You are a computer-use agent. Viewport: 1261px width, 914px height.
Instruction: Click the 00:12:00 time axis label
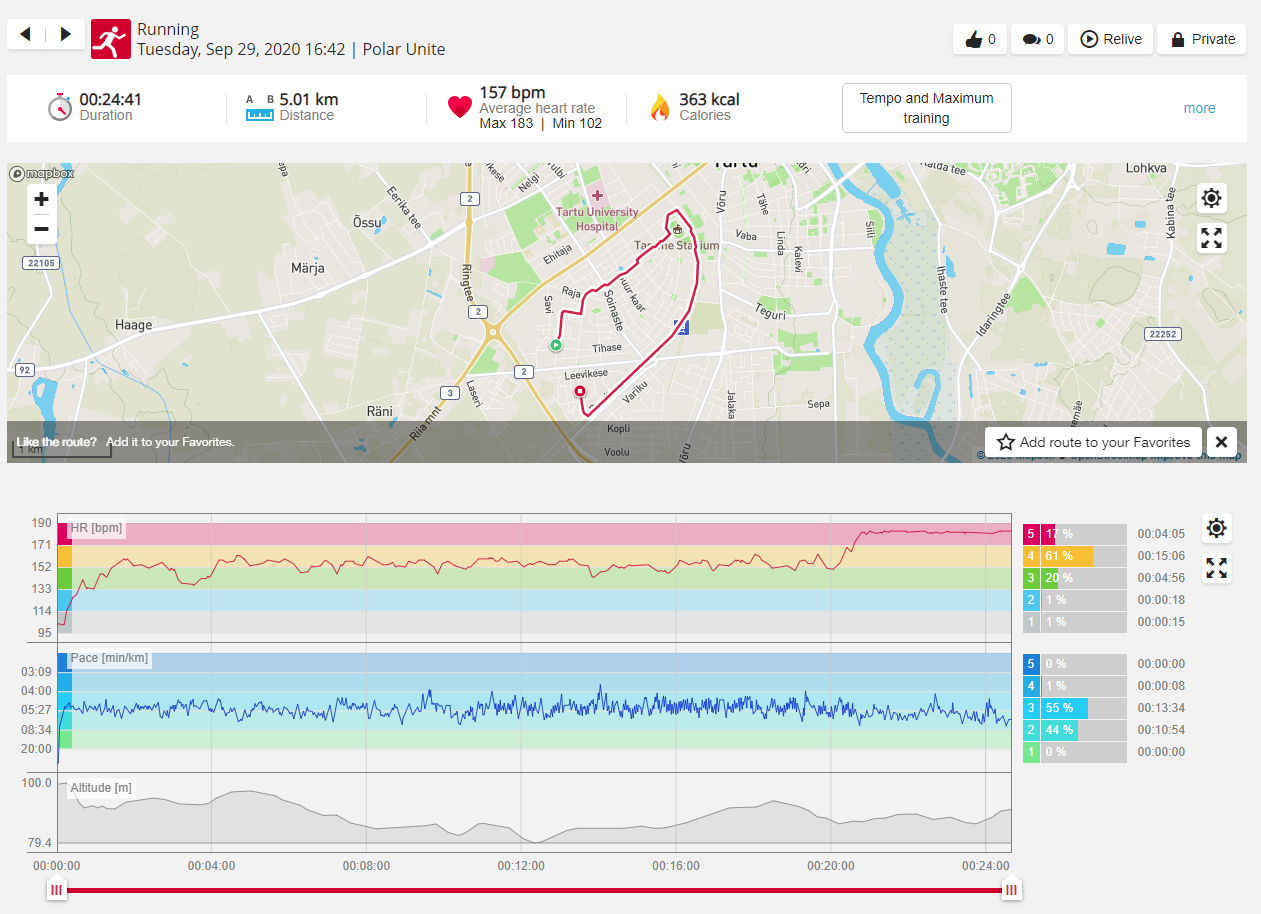[521, 866]
